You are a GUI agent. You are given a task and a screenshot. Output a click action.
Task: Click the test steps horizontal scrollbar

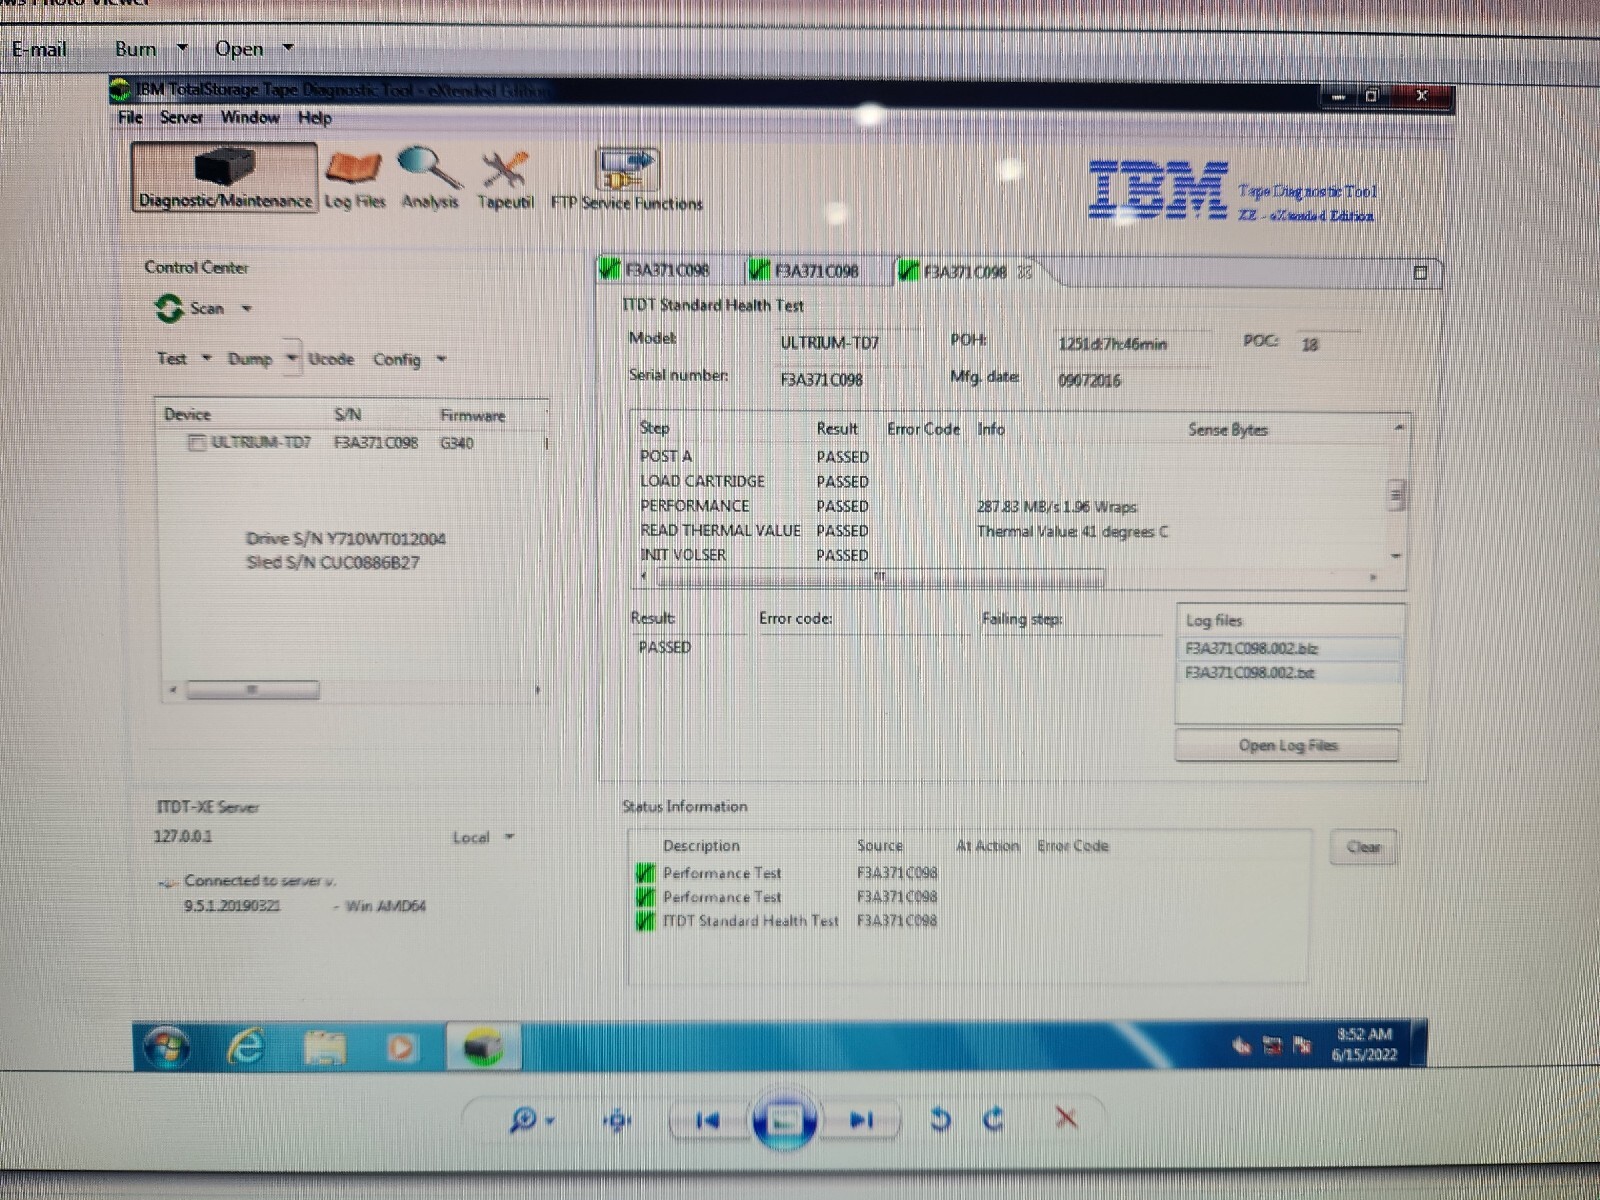coord(880,576)
